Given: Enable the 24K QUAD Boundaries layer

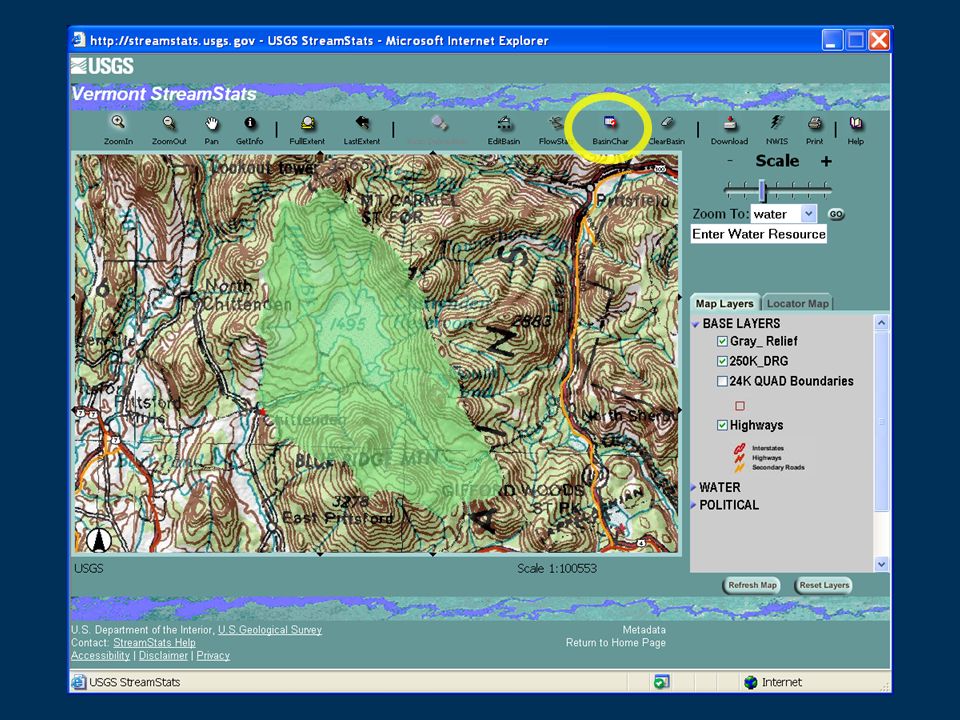Looking at the screenshot, I should point(722,381).
